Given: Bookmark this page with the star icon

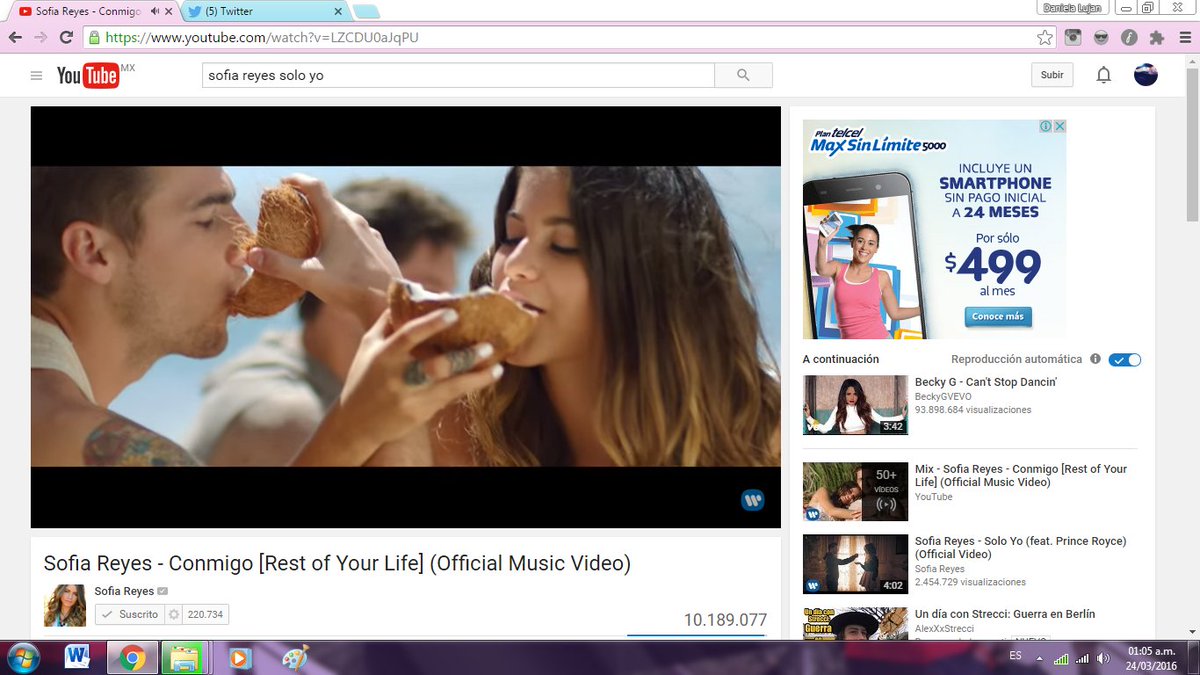Looking at the screenshot, I should pyautogui.click(x=1045, y=38).
